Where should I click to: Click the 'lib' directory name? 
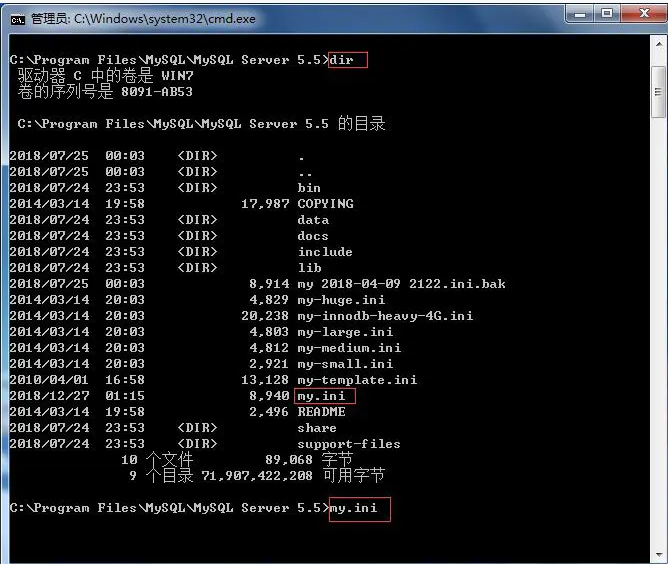(x=309, y=268)
